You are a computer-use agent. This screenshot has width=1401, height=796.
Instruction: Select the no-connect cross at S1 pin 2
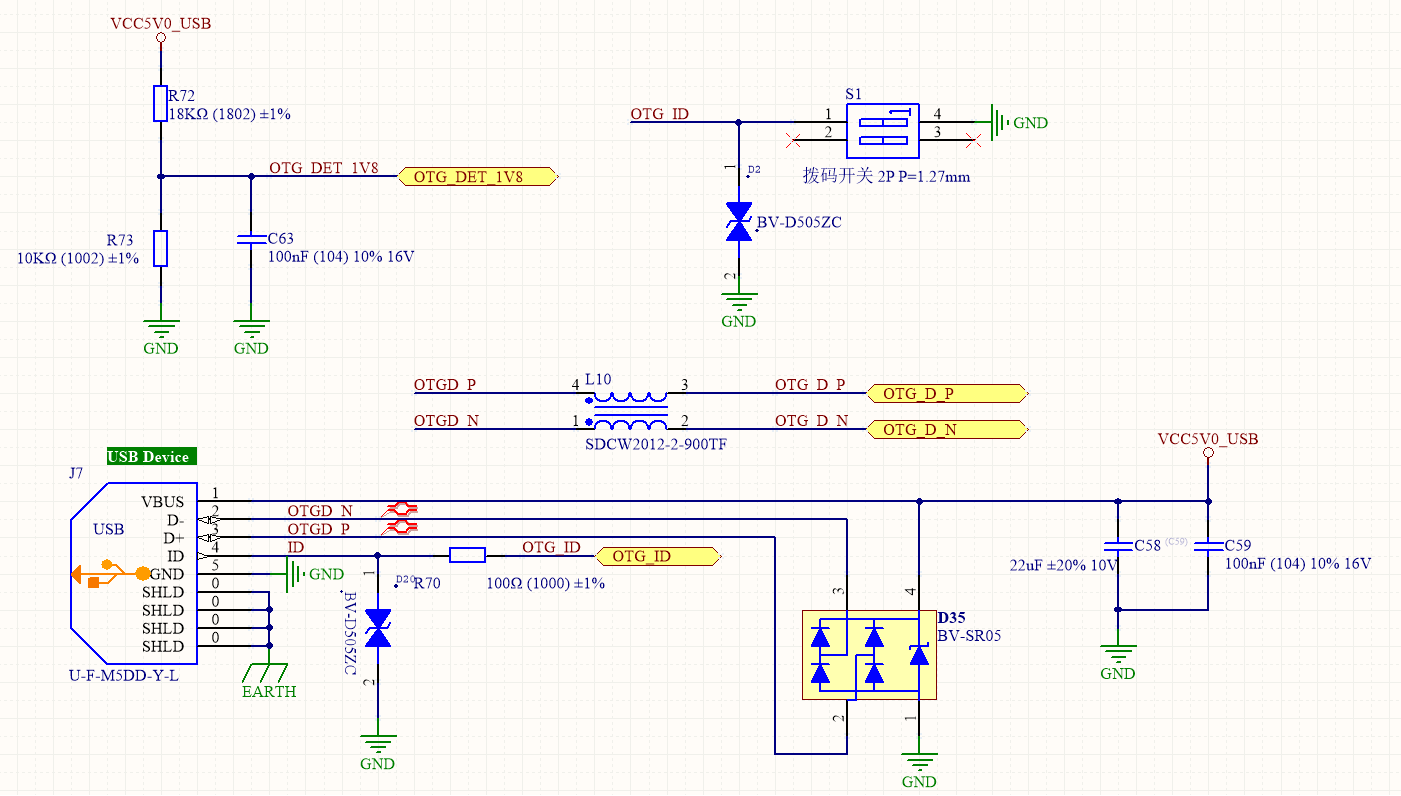coord(793,139)
